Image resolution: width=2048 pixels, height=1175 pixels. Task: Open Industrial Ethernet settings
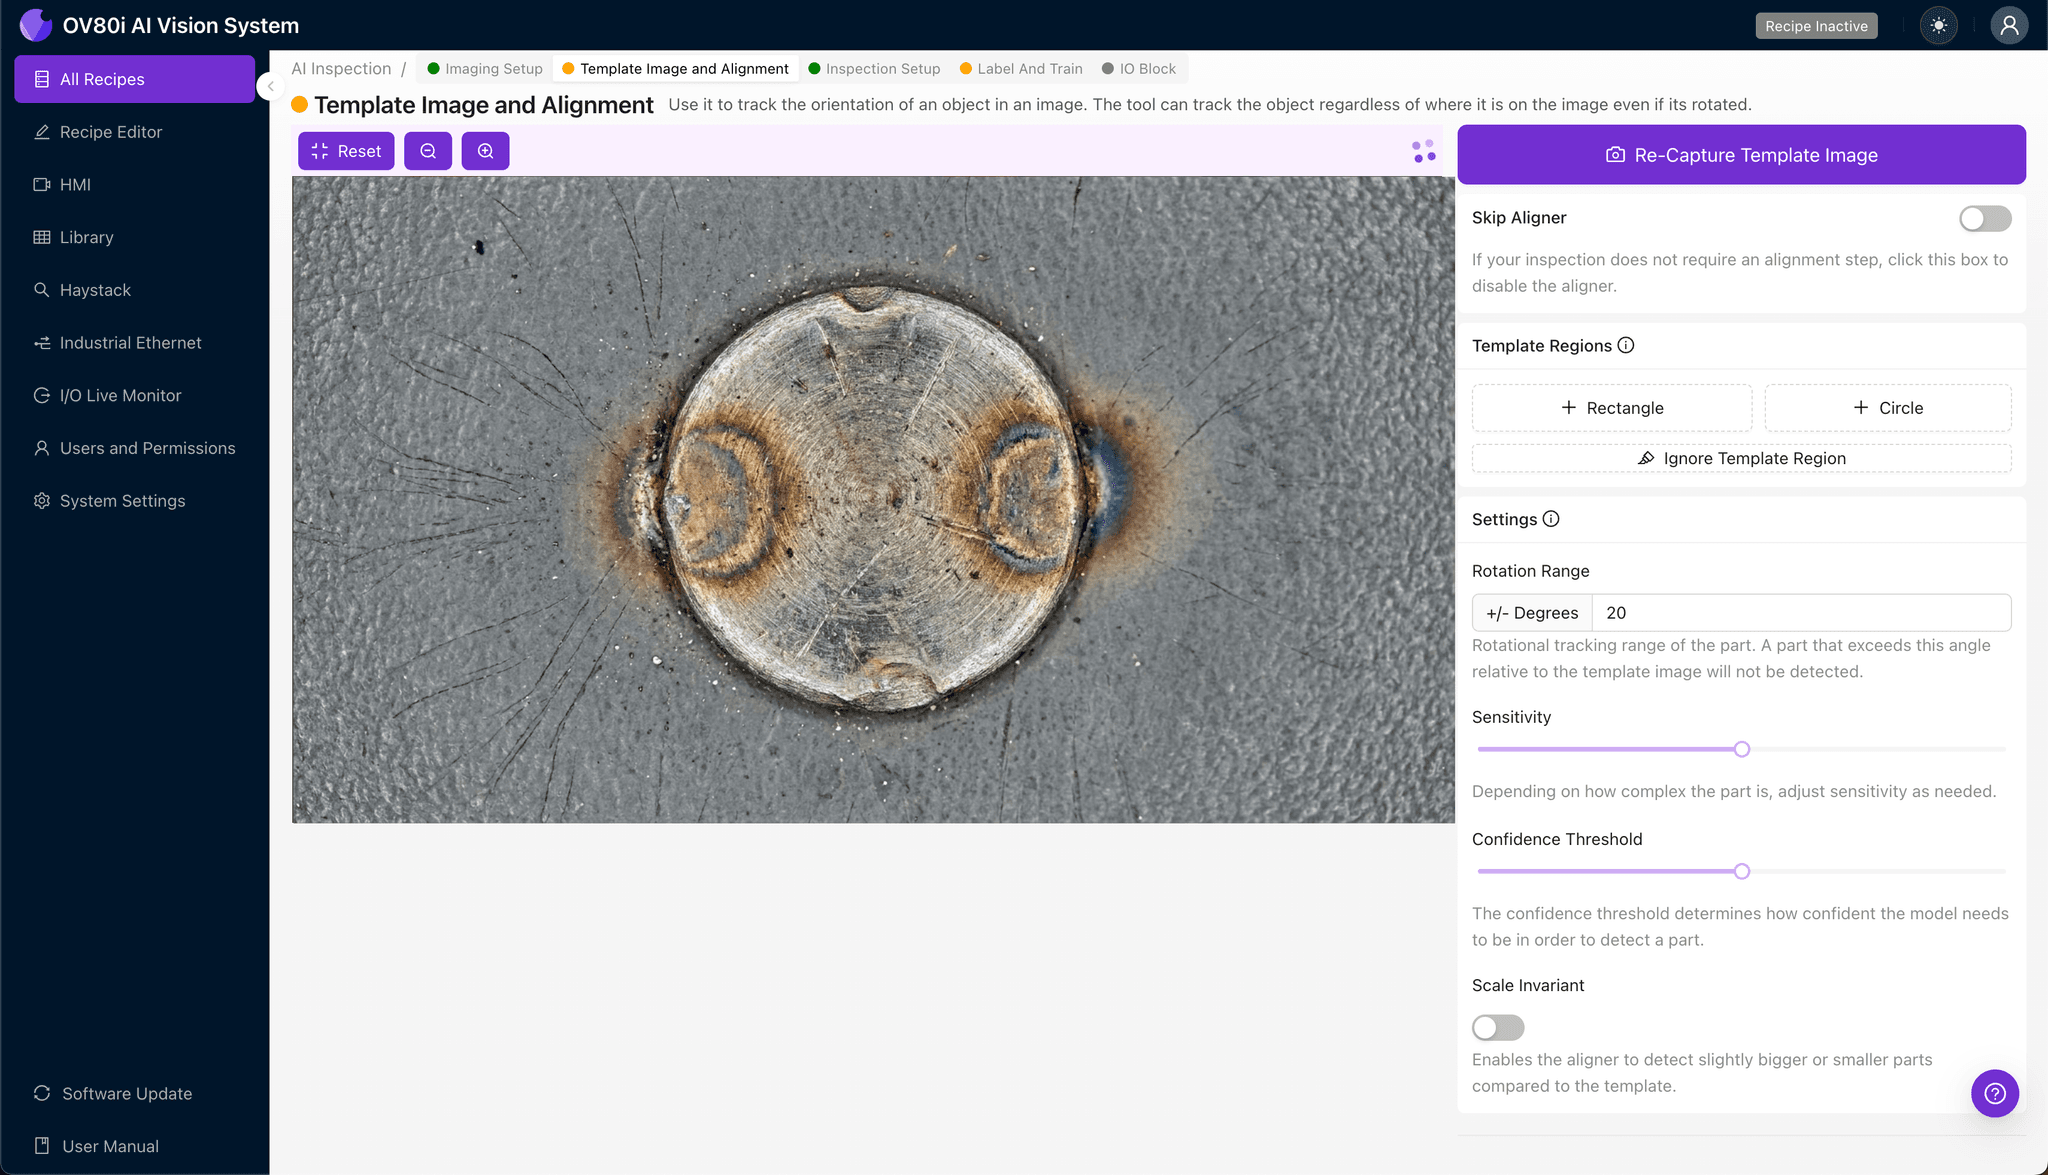click(134, 343)
